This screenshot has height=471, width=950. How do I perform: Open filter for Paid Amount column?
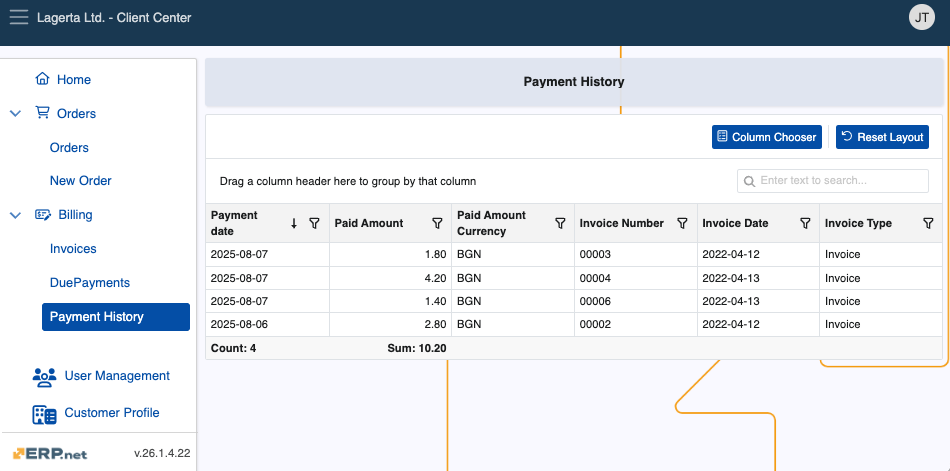(437, 223)
